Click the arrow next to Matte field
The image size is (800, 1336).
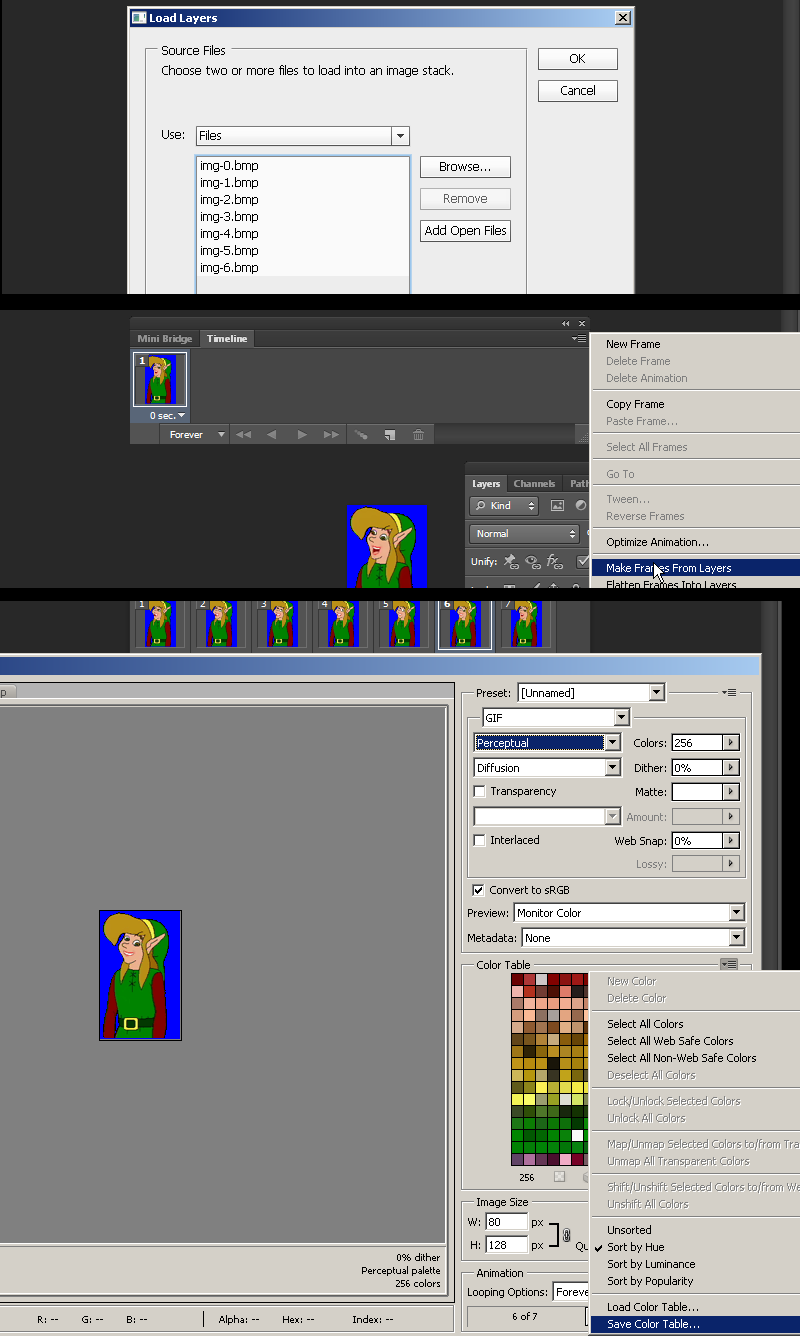tap(731, 792)
